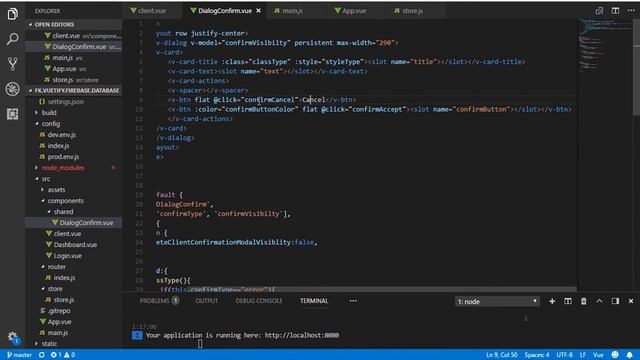Collapse the Open Editors section

click(x=73, y=24)
